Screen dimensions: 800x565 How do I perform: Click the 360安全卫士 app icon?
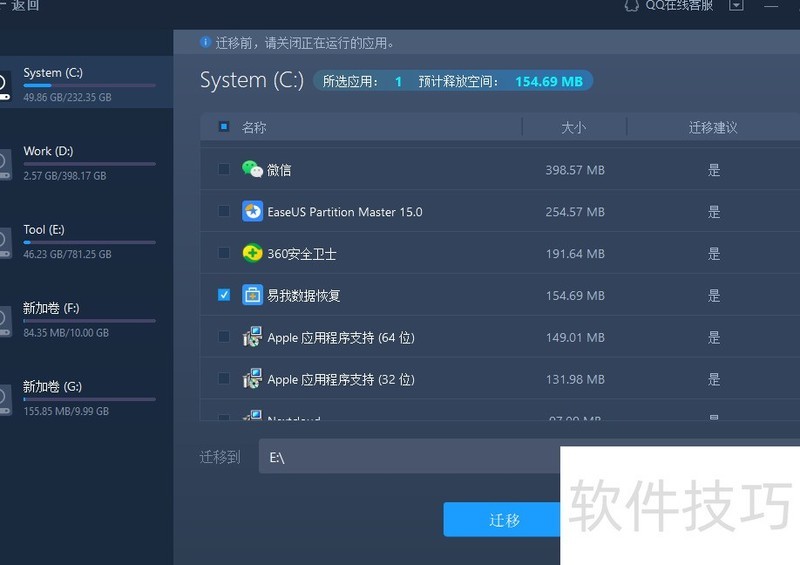coord(252,254)
